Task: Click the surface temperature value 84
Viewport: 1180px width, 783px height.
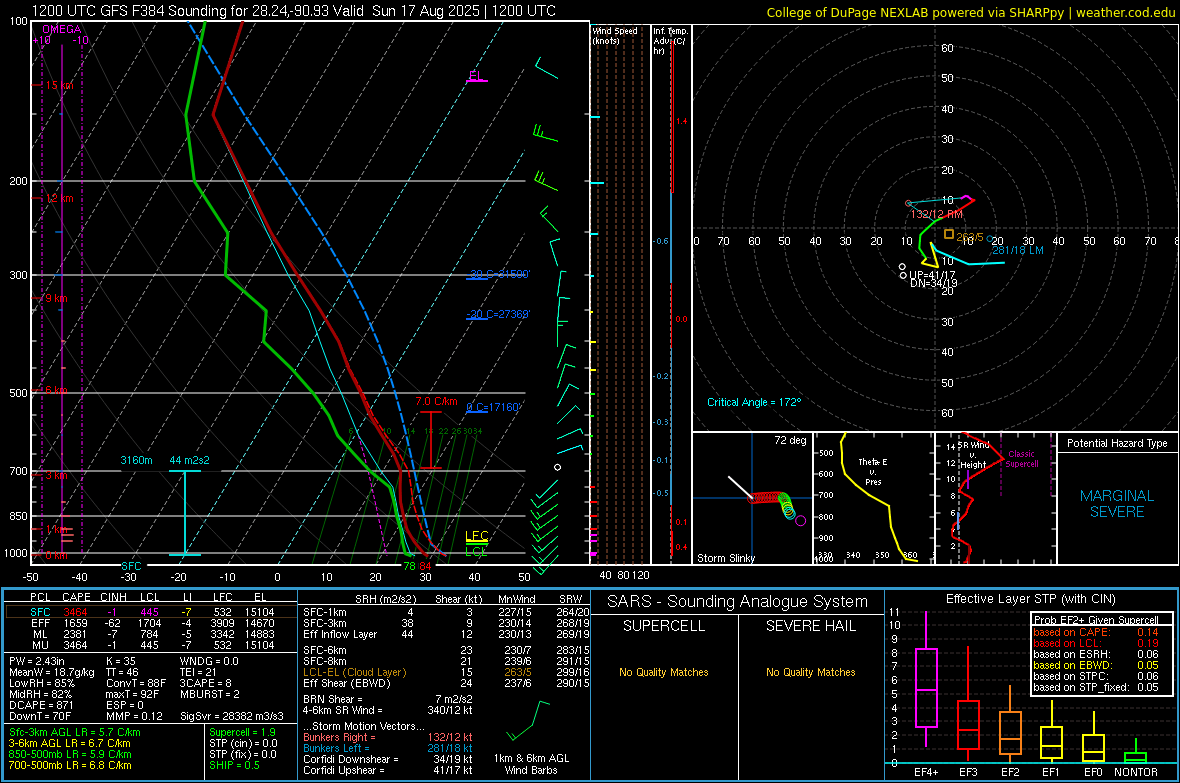Action: [425, 566]
